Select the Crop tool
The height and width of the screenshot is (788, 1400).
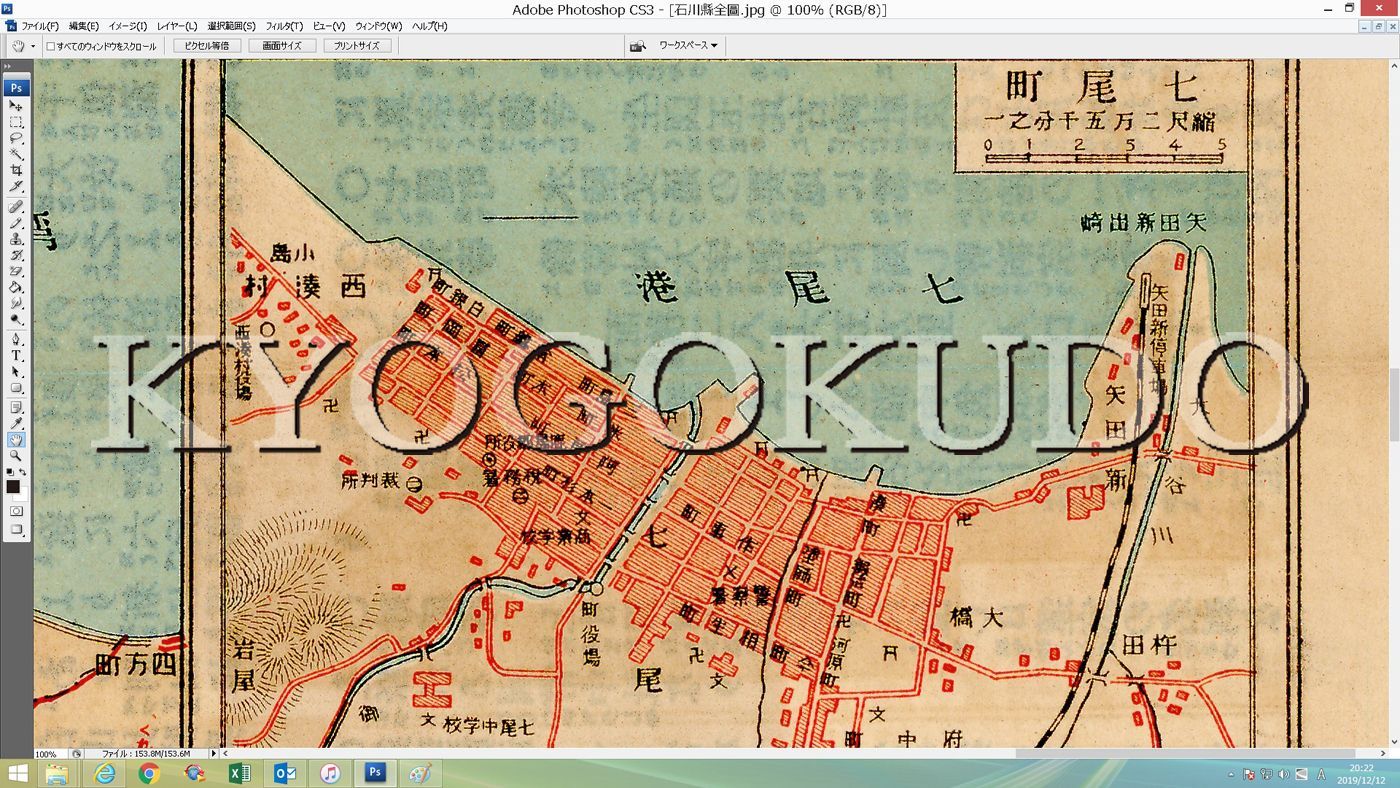16,170
